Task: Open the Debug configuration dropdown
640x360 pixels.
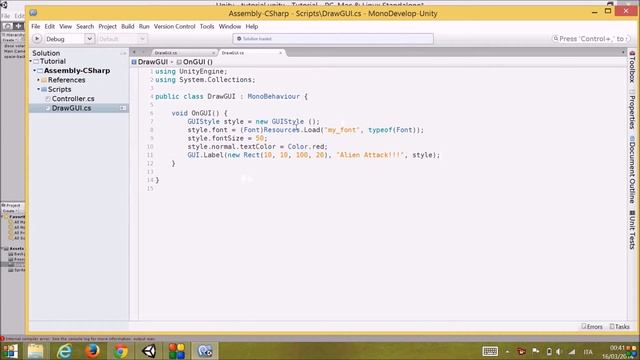Action: 69,39
